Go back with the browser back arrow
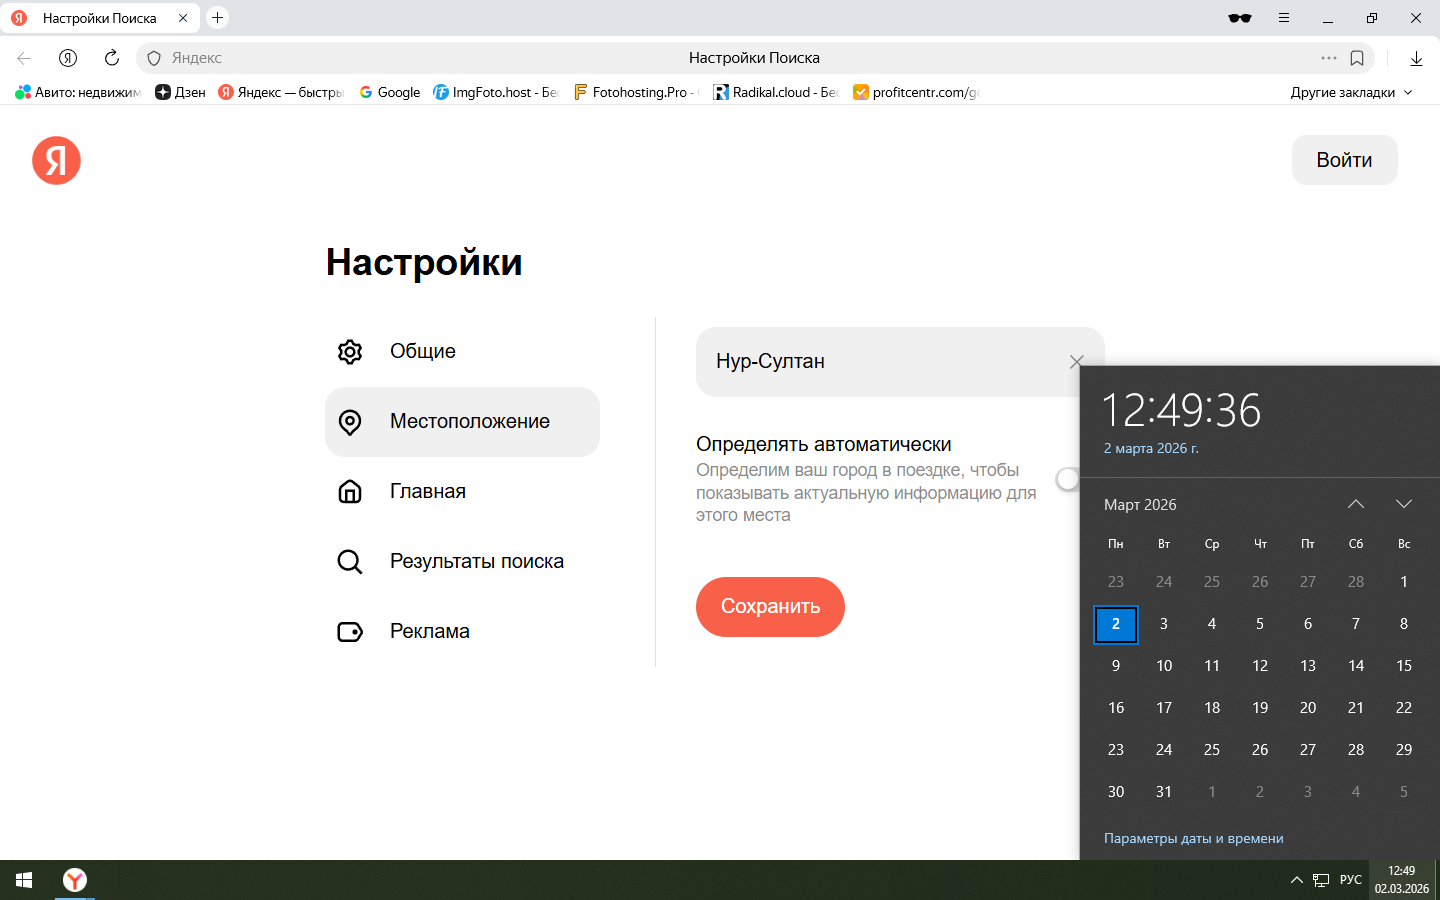 pyautogui.click(x=24, y=58)
